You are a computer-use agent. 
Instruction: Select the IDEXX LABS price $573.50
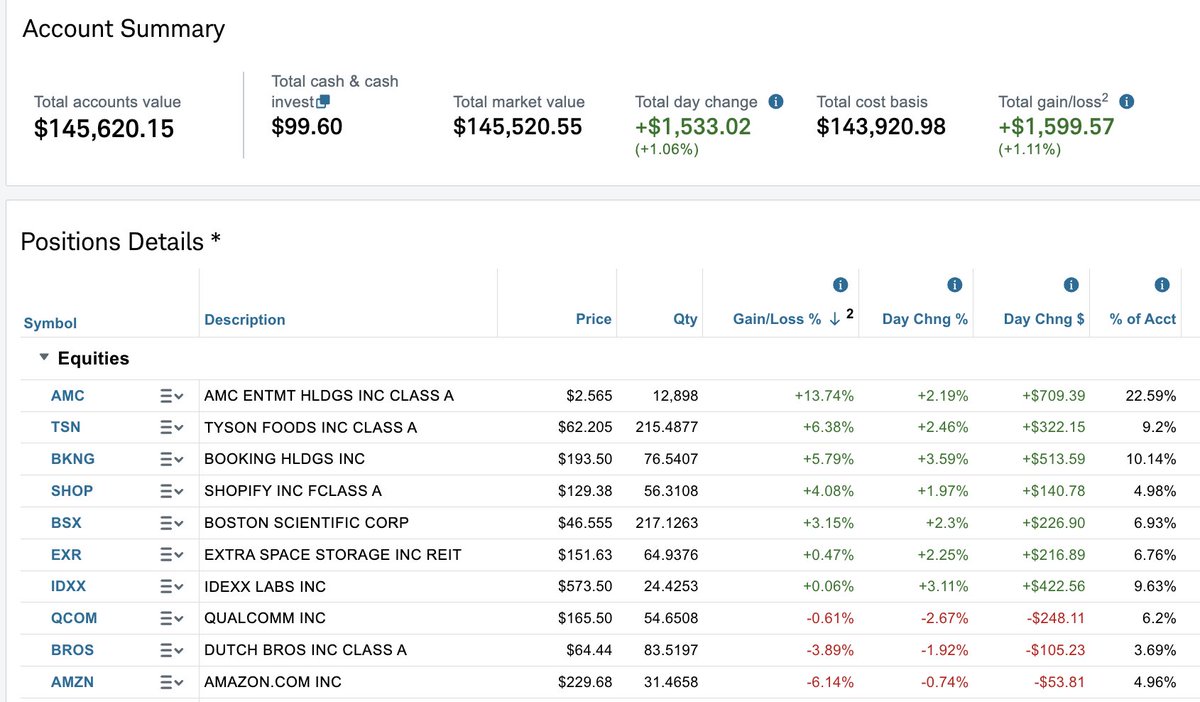pos(586,587)
